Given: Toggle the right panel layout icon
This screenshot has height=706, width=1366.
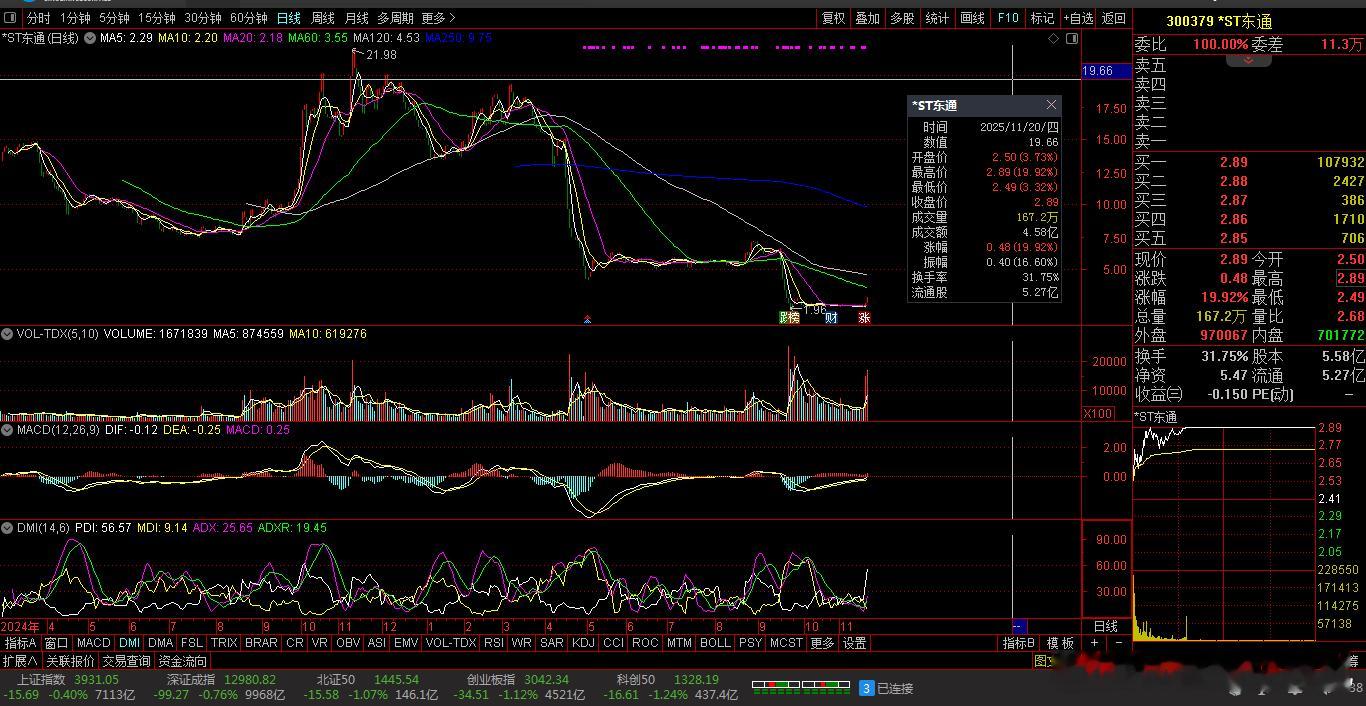Looking at the screenshot, I should click(x=1072, y=38).
